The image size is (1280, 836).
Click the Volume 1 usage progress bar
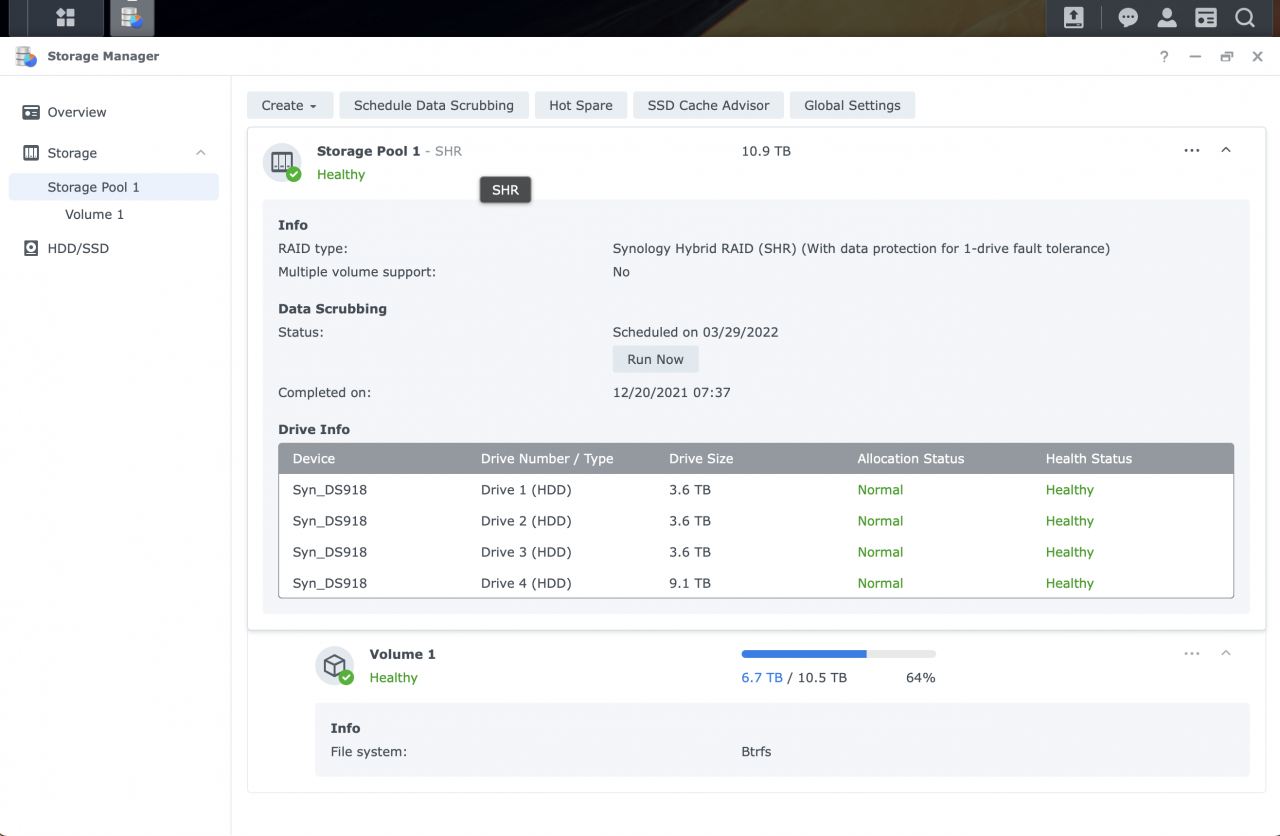[838, 653]
